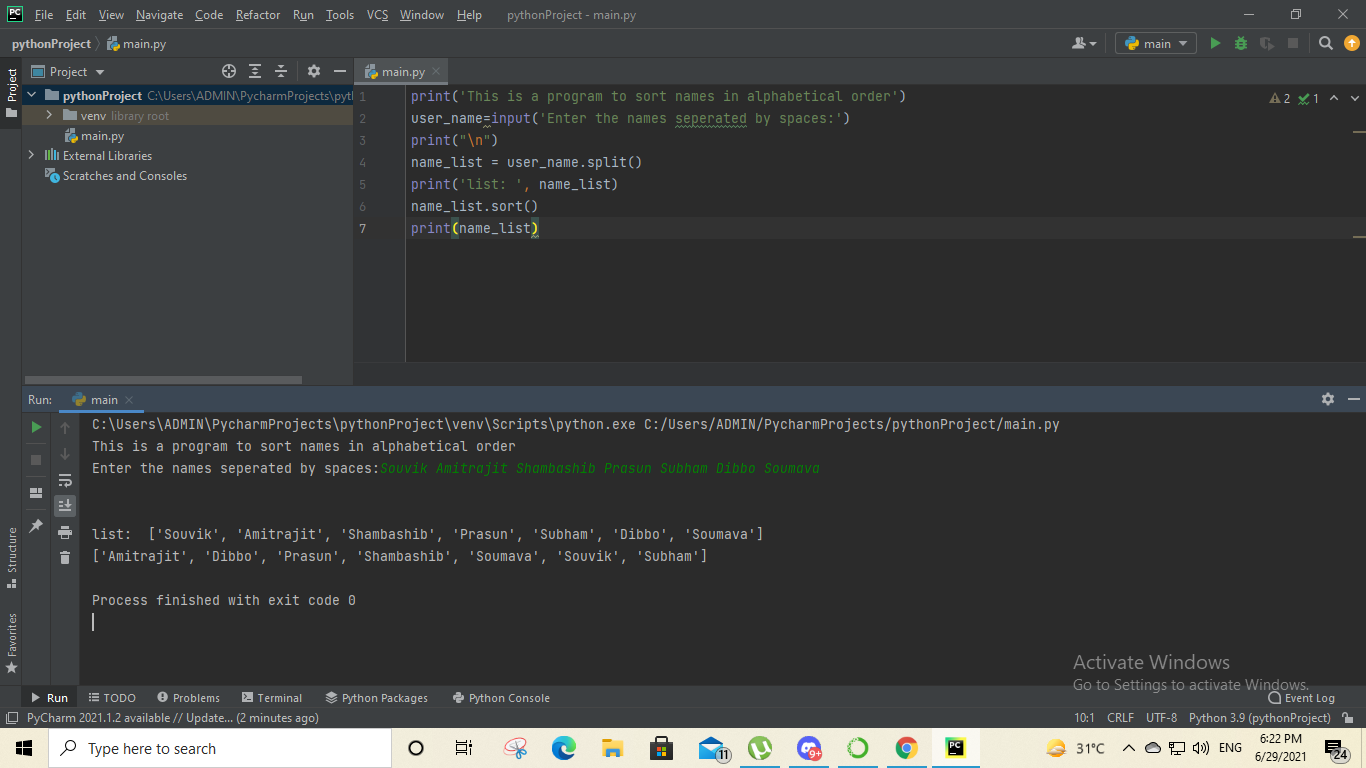Image resolution: width=1366 pixels, height=768 pixels.
Task: Click the orange IDE update arrow icon
Action: (x=1351, y=43)
